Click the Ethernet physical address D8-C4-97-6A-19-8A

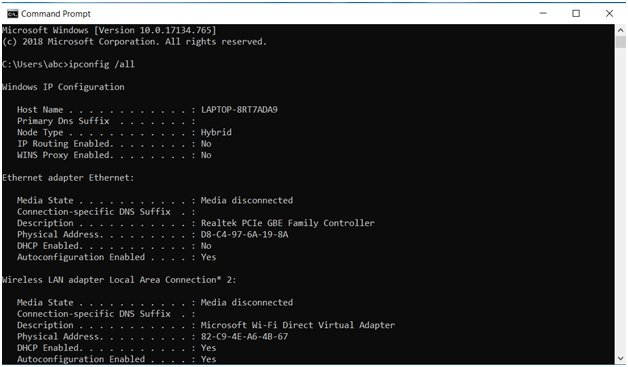click(244, 234)
